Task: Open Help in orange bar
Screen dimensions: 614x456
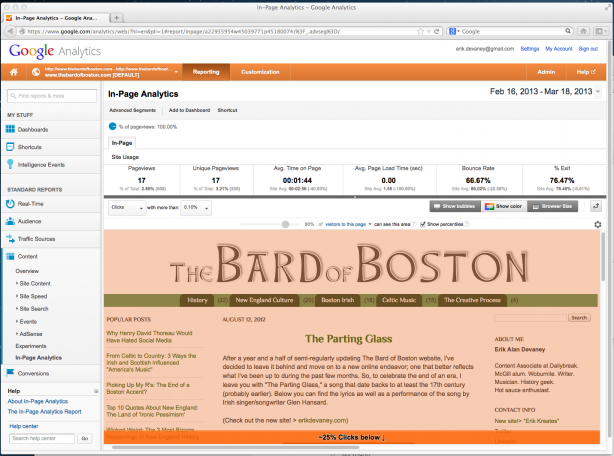Action: pyautogui.click(x=586, y=72)
